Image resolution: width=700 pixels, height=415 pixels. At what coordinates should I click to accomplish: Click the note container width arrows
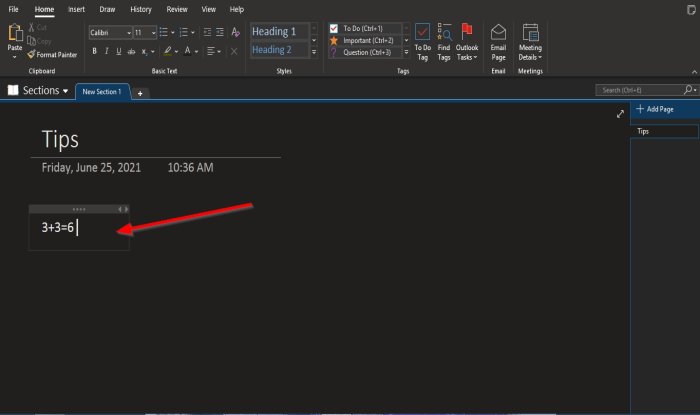click(123, 209)
